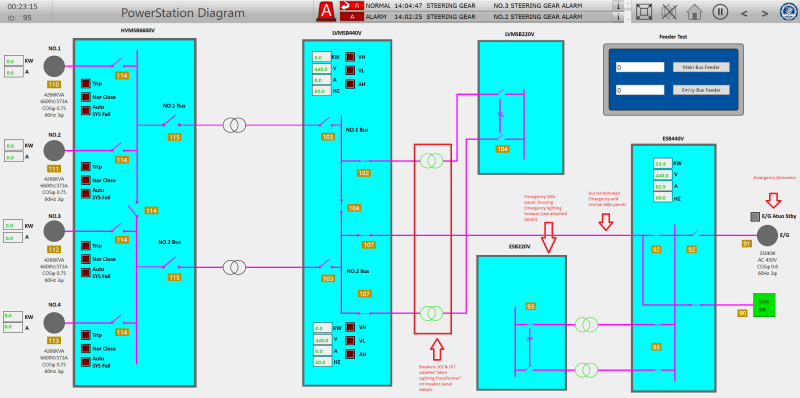
Task: Operate bus-tie breaker 114 between HV buses
Action: (x=134, y=211)
